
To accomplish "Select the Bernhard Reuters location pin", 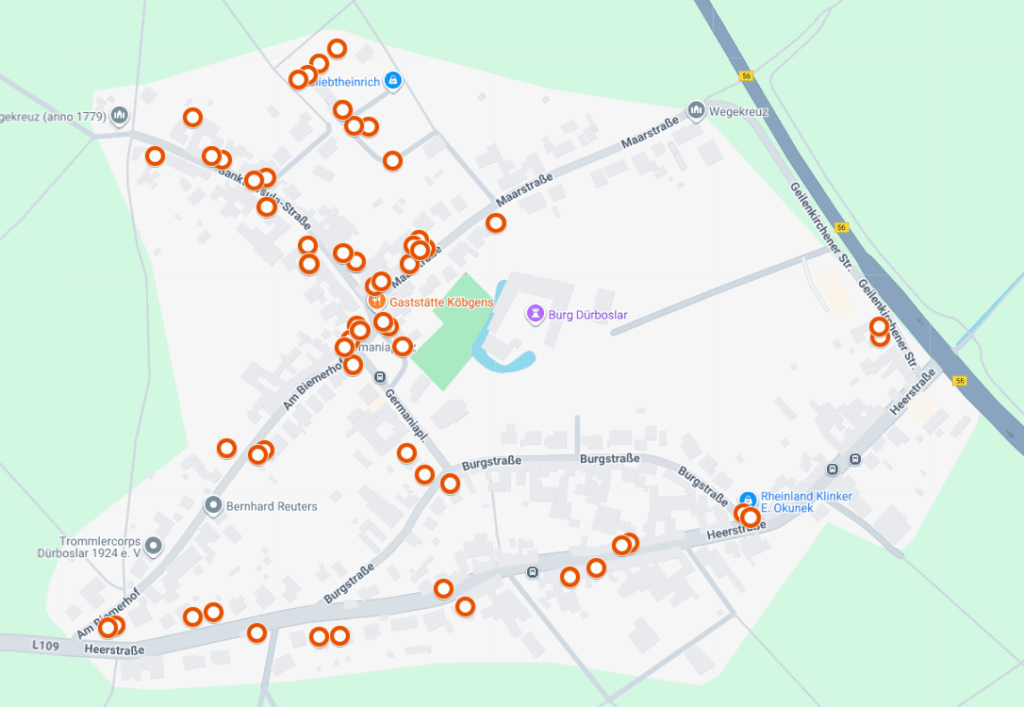I will (213, 505).
